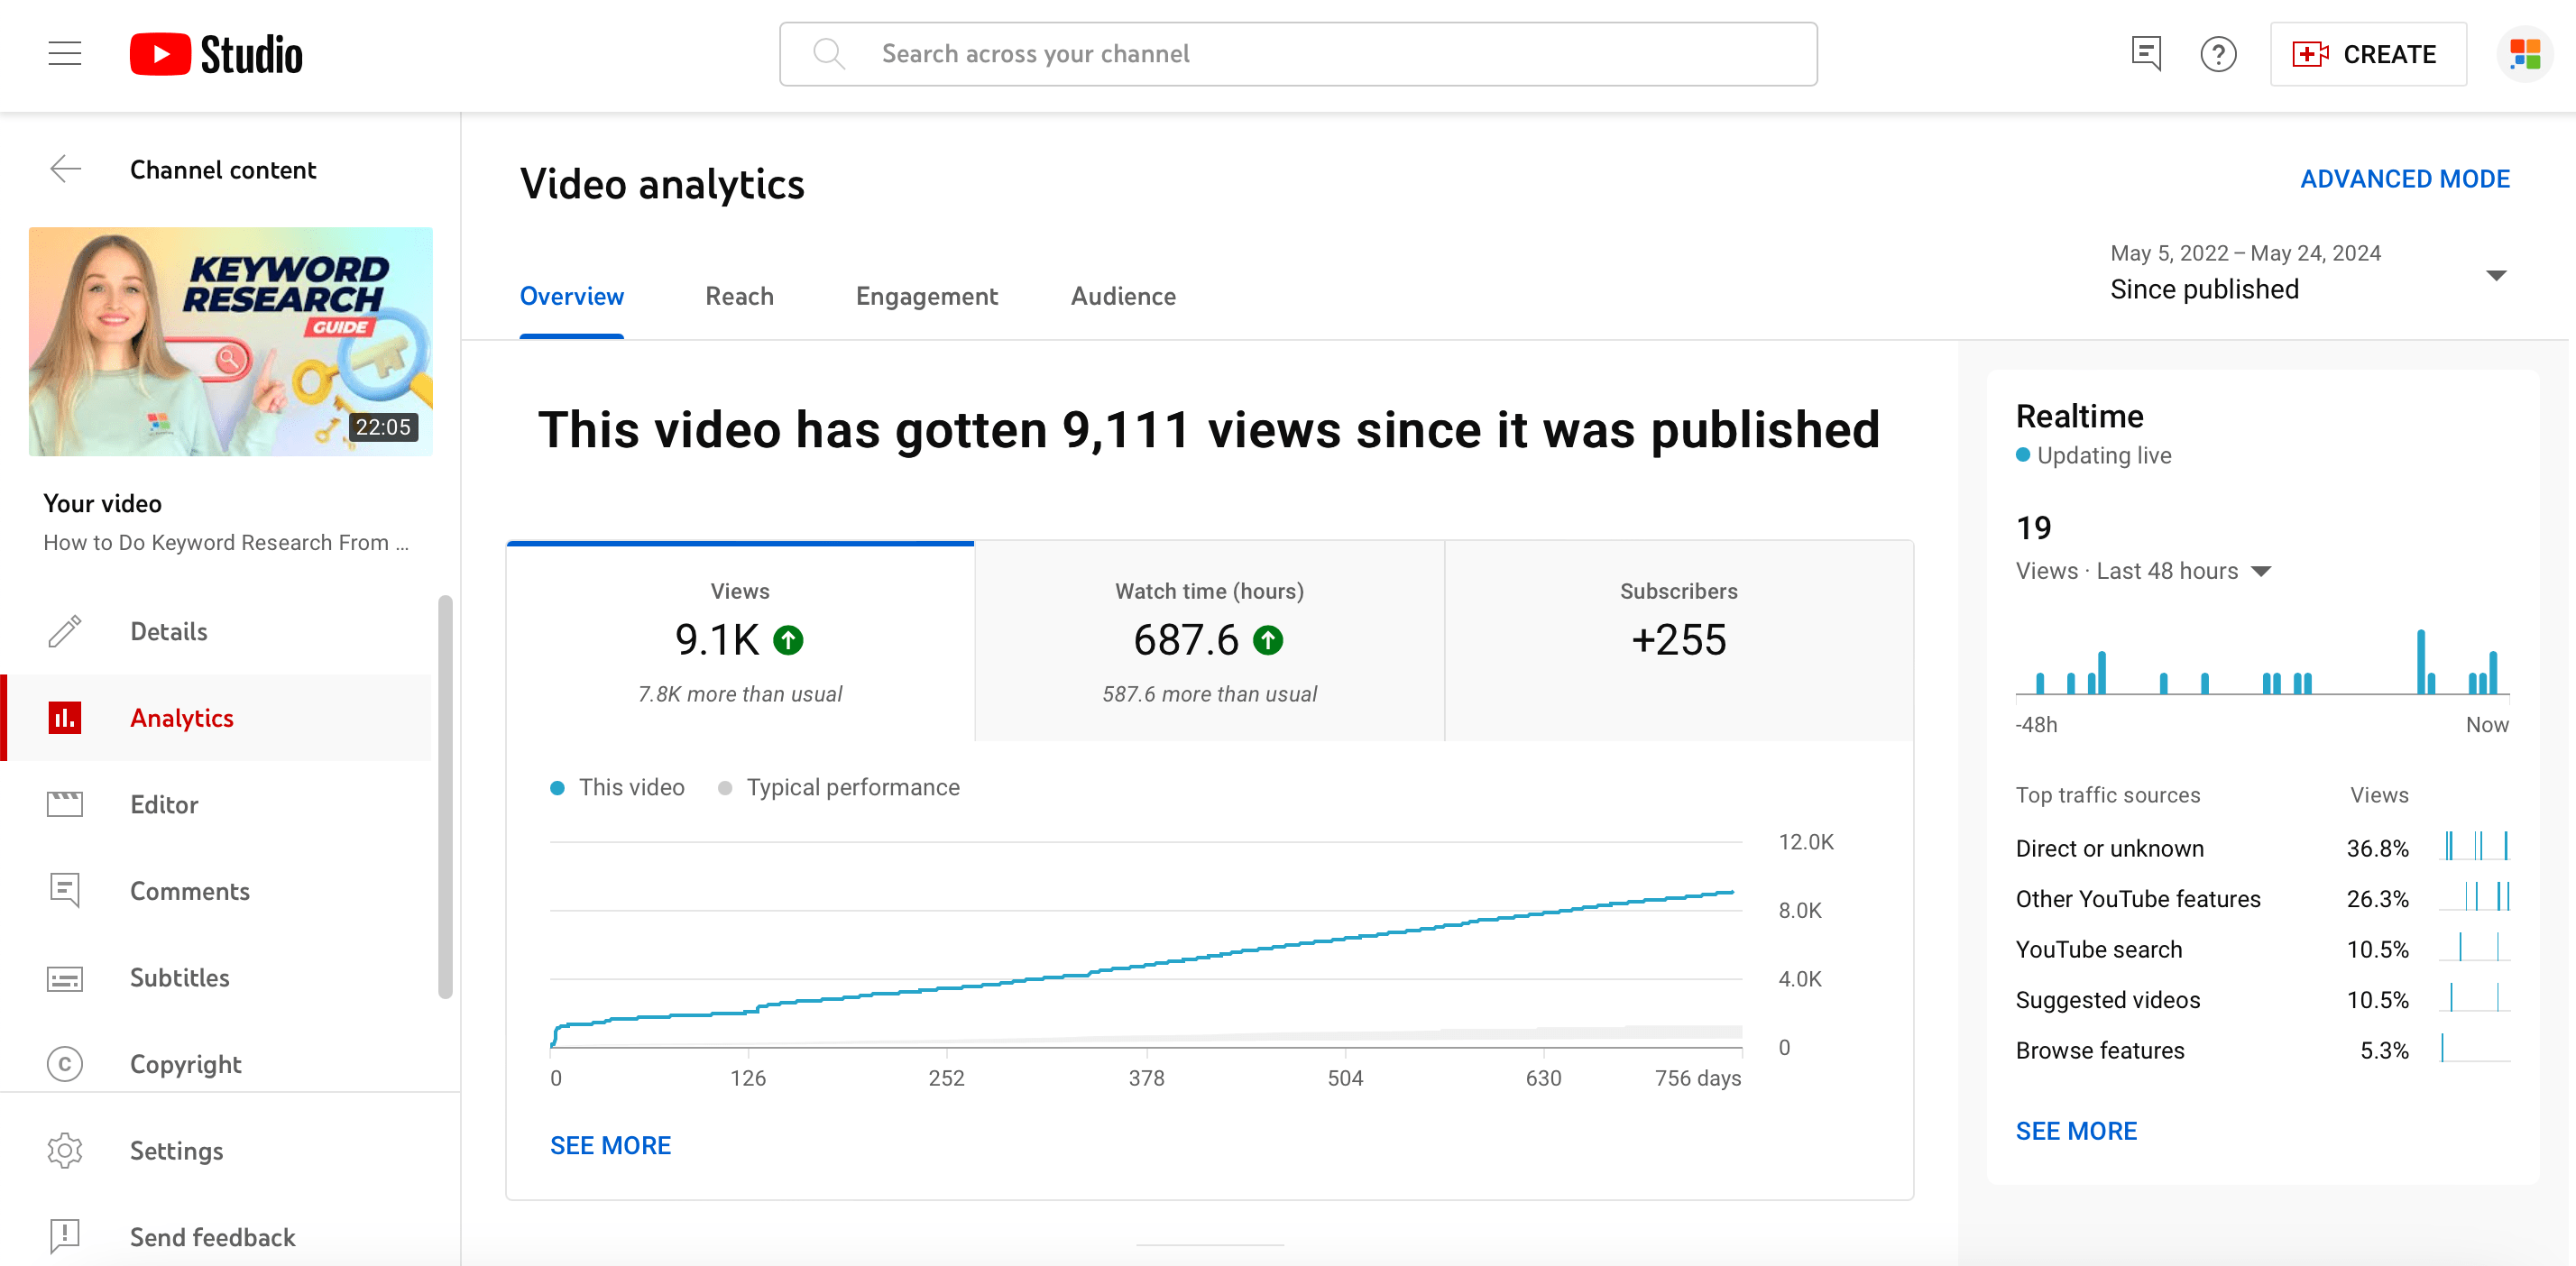The width and height of the screenshot is (2576, 1266).
Task: Click the 36.8% value for Direct or unknown
Action: 2377,848
